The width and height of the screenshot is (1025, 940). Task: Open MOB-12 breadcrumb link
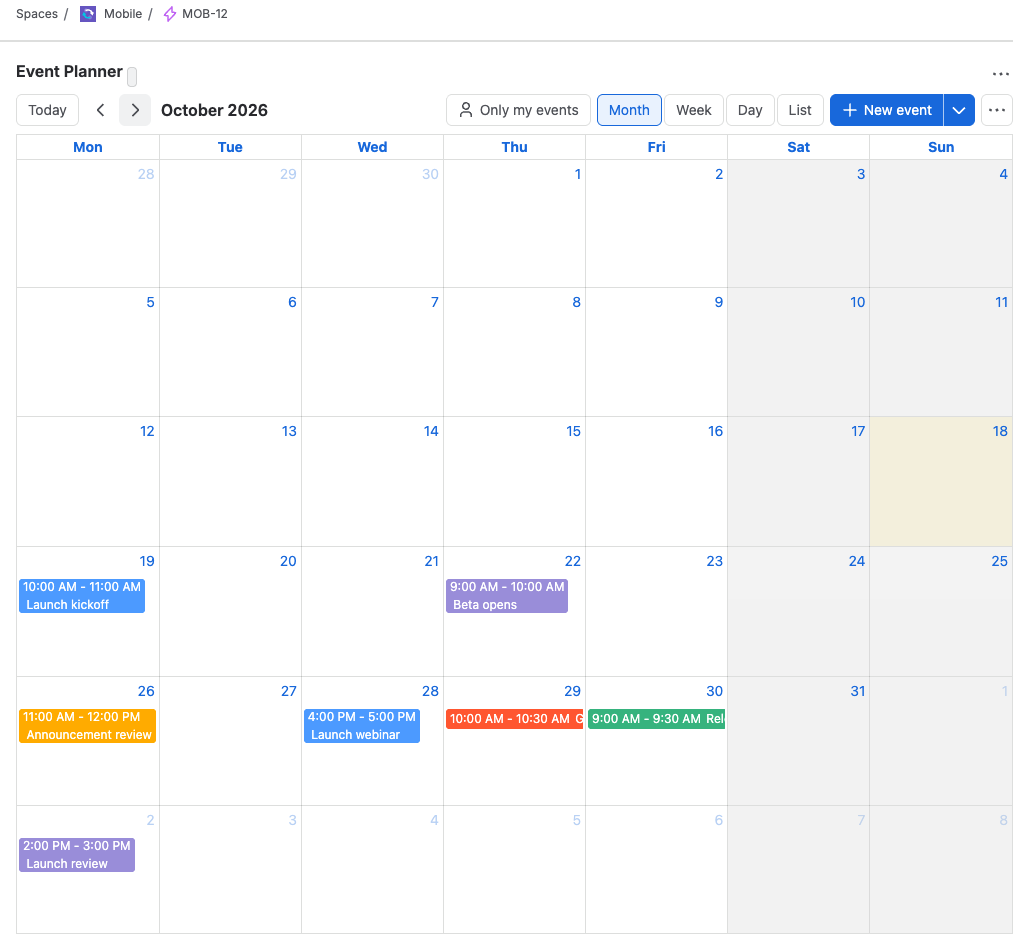(x=205, y=14)
